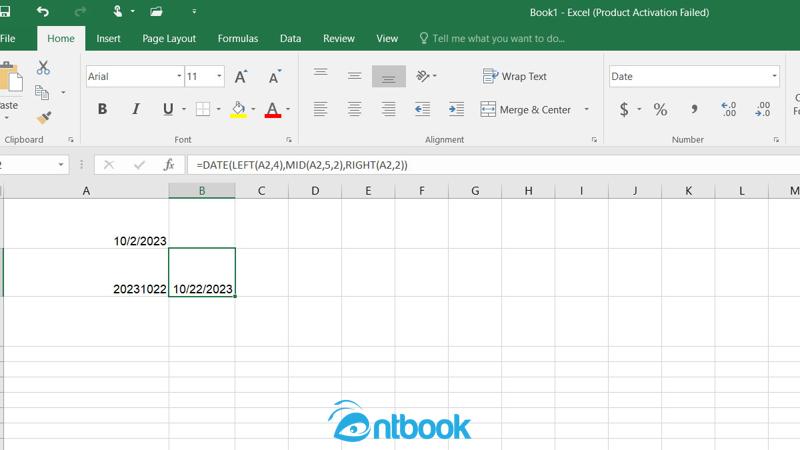Align text right
This screenshot has height=450, width=800.
click(x=389, y=109)
